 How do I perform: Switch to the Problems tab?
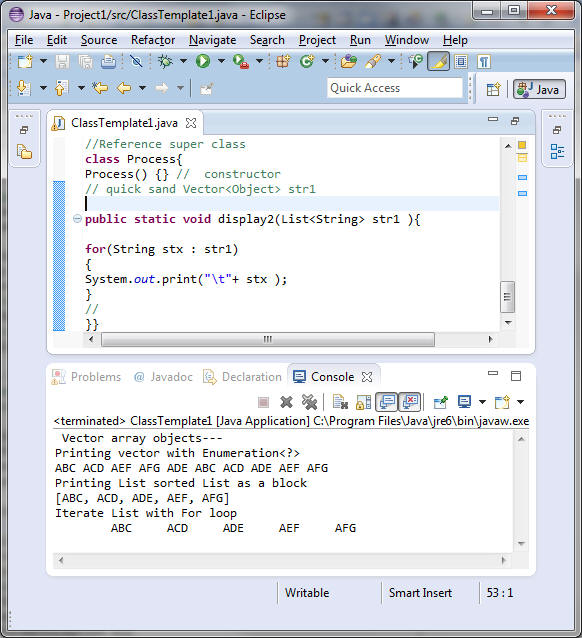(x=86, y=377)
